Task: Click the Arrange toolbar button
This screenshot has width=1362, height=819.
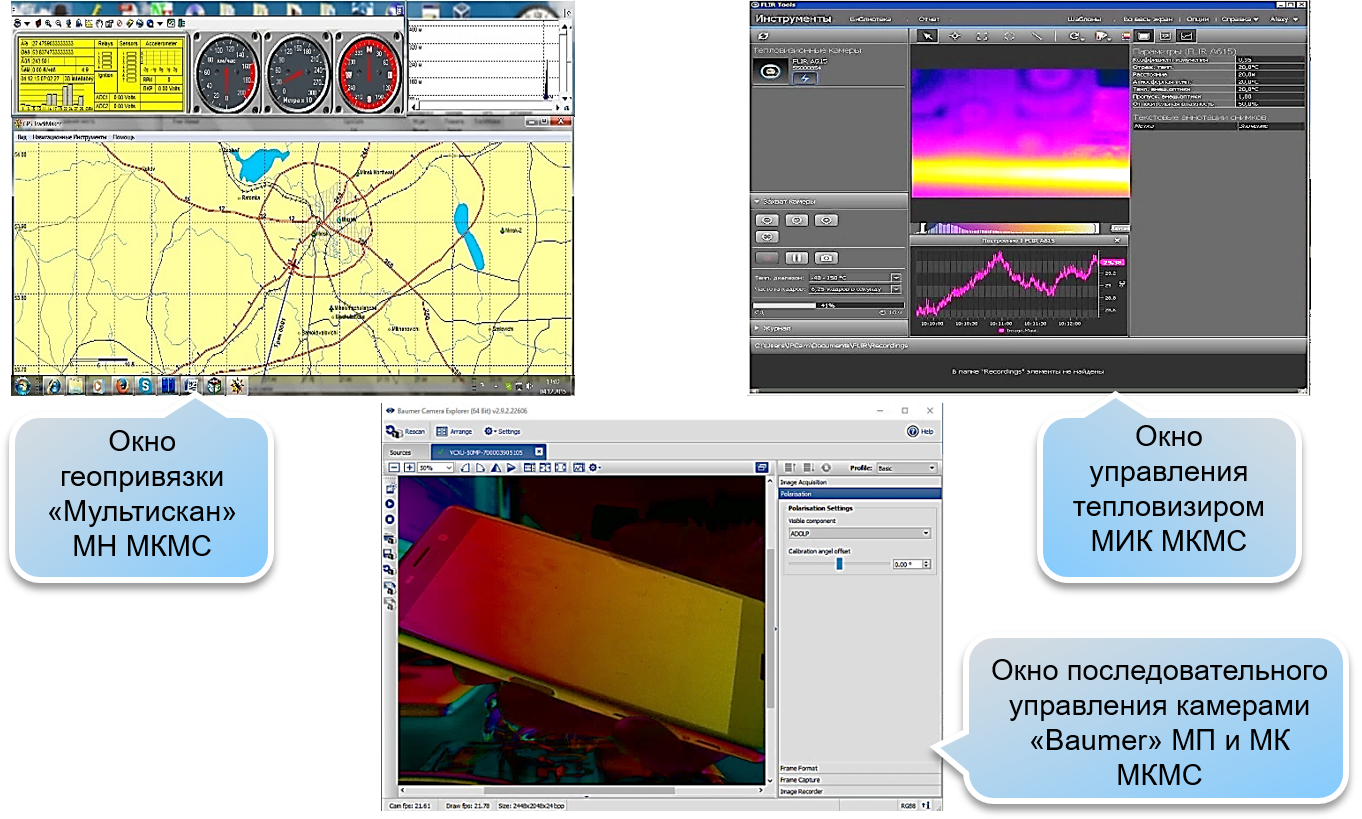Action: 455,431
